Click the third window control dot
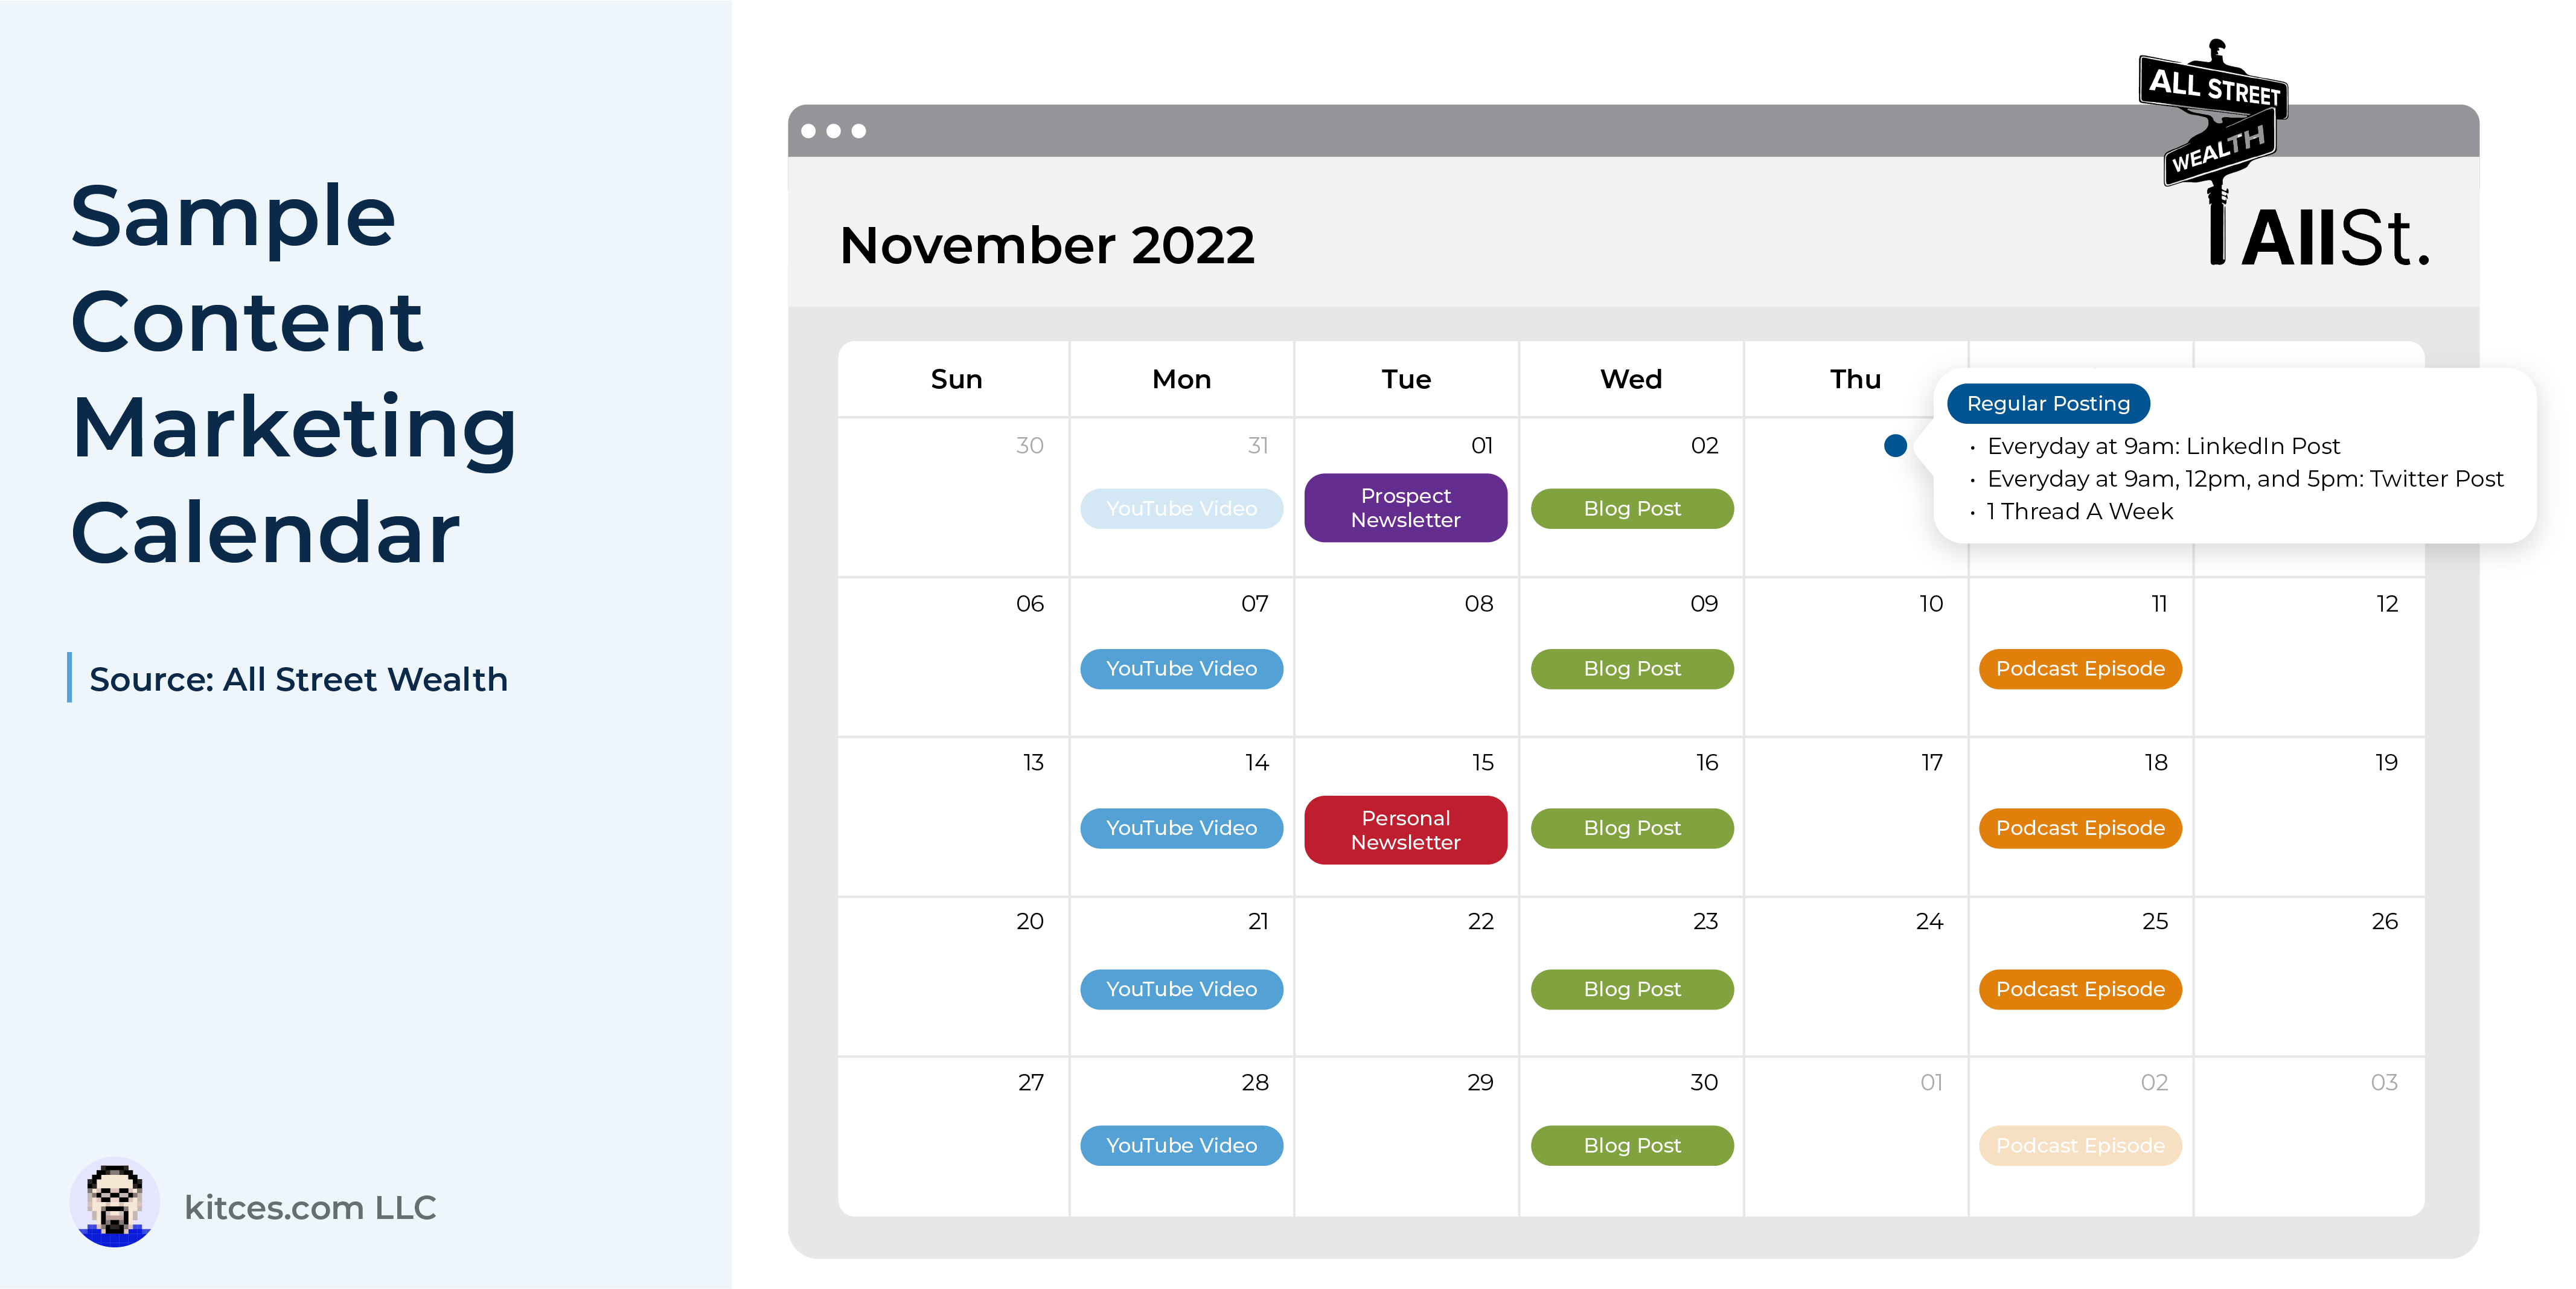Screen dimensions: 2576x1289 [858, 131]
